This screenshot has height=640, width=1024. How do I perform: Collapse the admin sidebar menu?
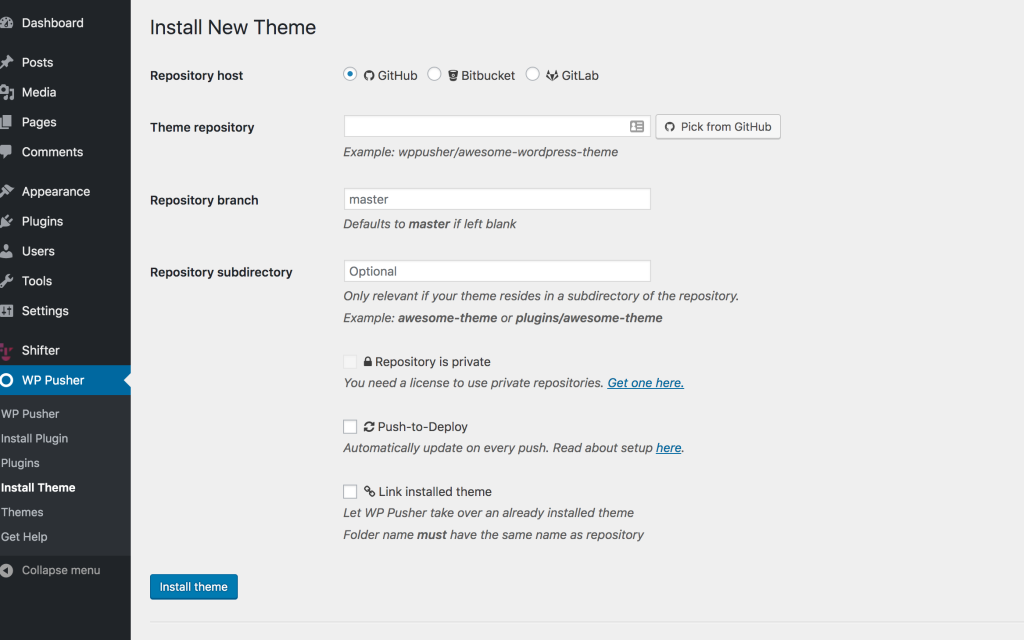[x=50, y=570]
